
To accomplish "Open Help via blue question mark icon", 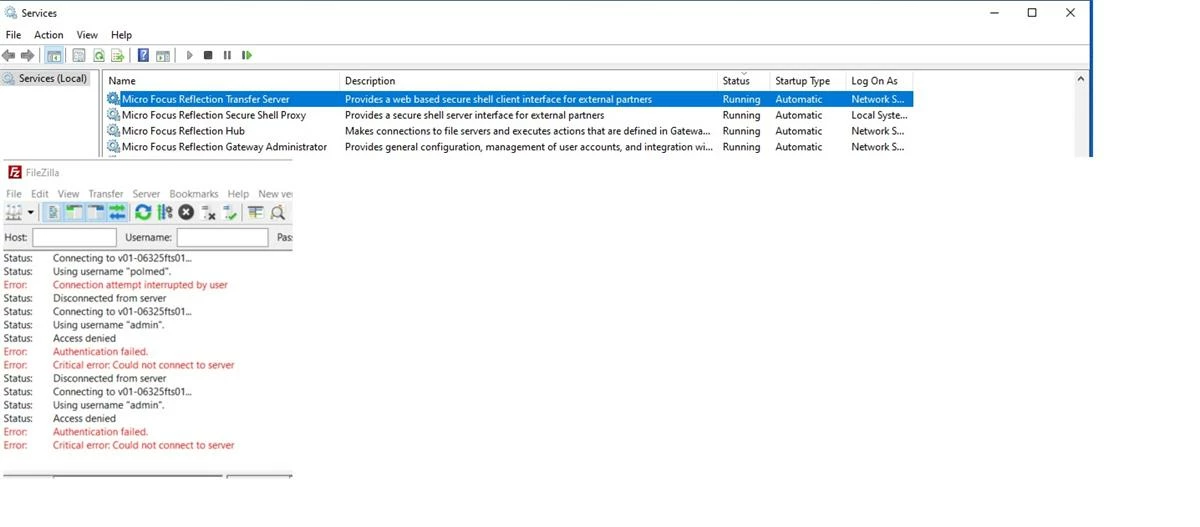I will point(144,55).
